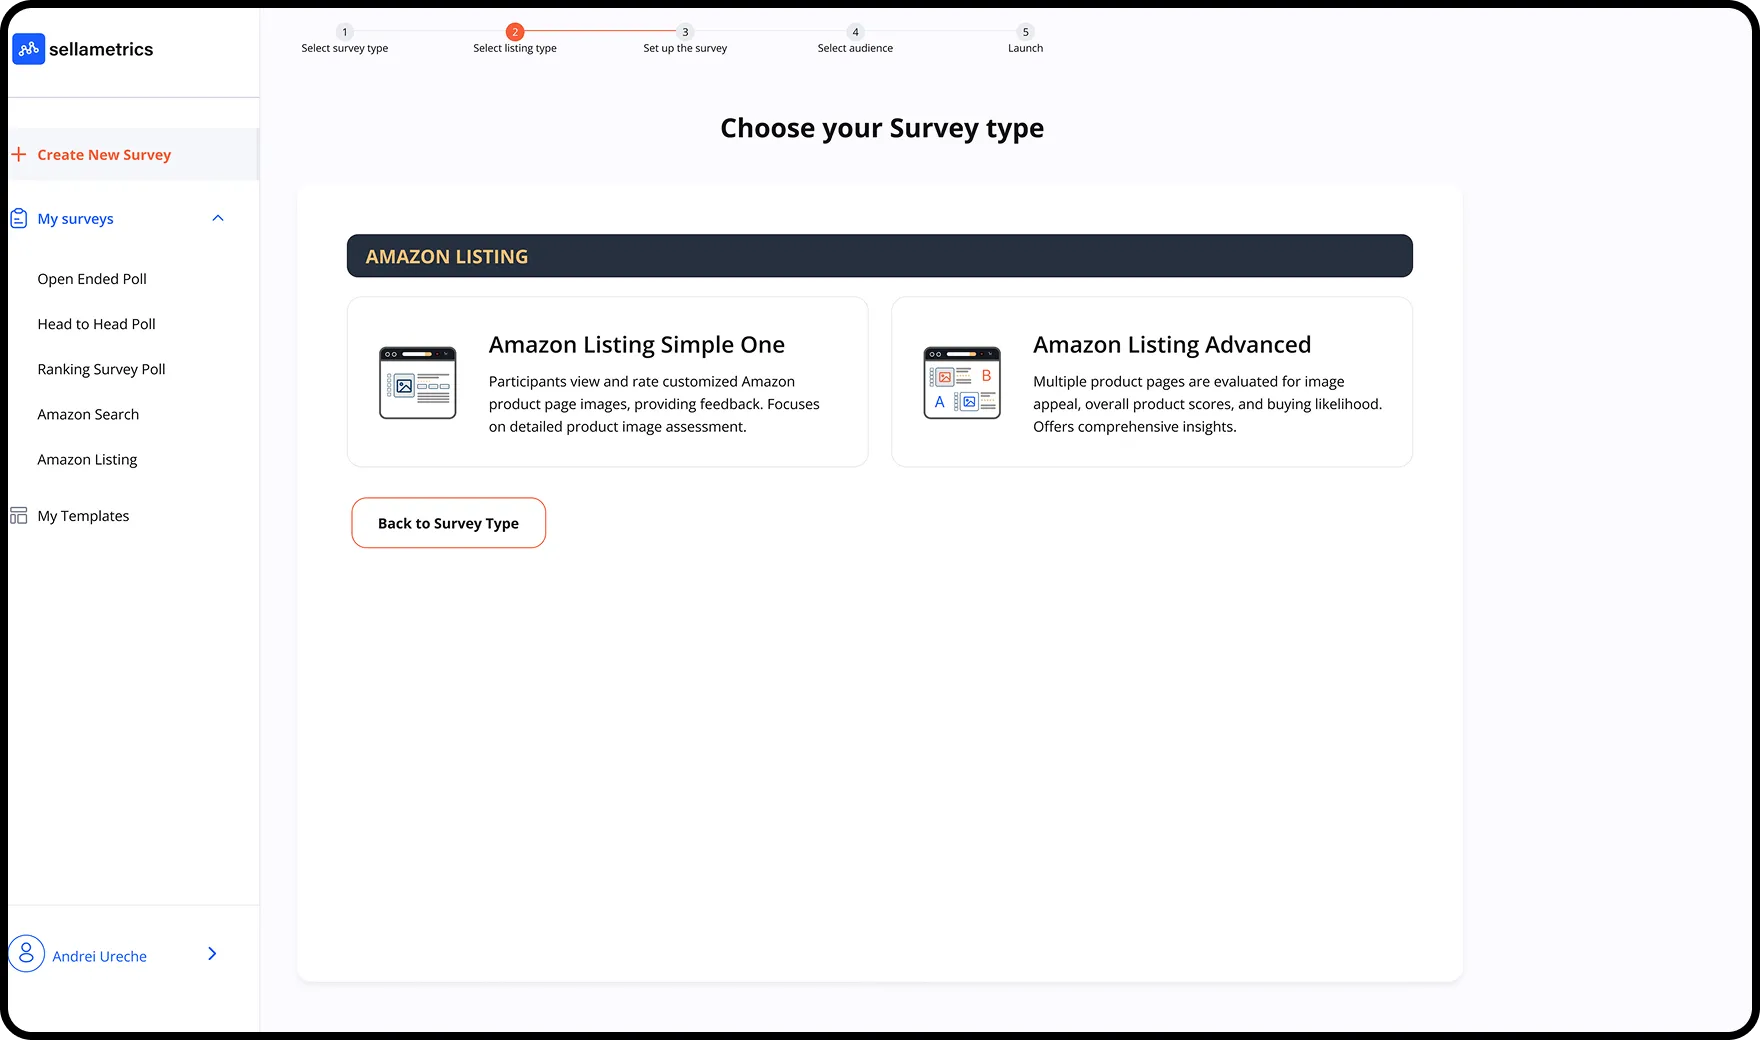Open the My surveys menu label
1760x1040 pixels.
pos(76,219)
